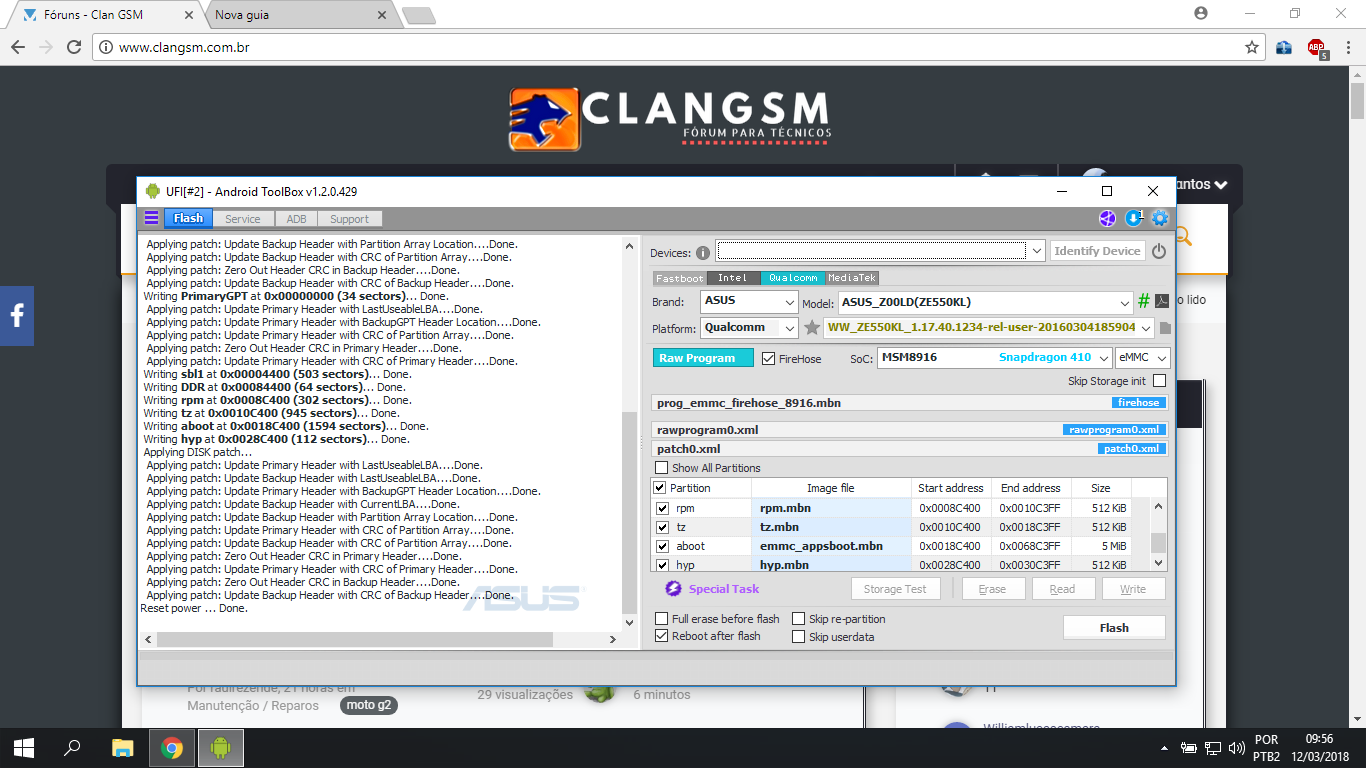The width and height of the screenshot is (1366, 768).
Task: Open the Platform Qualcomm dropdown
Action: 789,328
